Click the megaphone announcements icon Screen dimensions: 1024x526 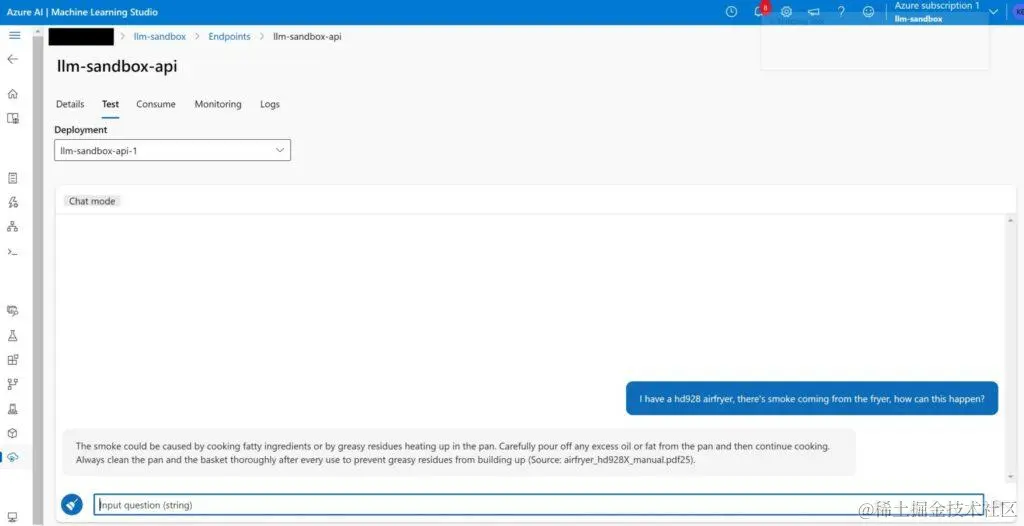tap(814, 12)
